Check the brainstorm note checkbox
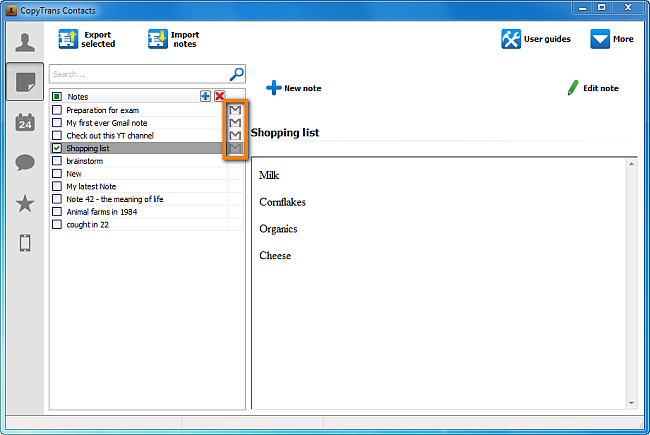Image resolution: width=650 pixels, height=435 pixels. click(57, 161)
